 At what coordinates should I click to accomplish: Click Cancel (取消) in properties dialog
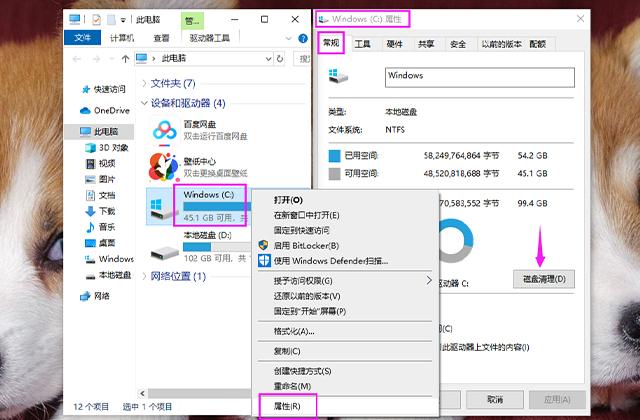pos(495,400)
